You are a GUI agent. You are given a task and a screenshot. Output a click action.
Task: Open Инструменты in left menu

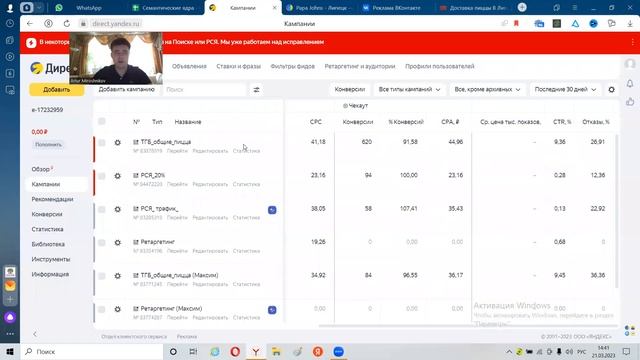coord(51,259)
